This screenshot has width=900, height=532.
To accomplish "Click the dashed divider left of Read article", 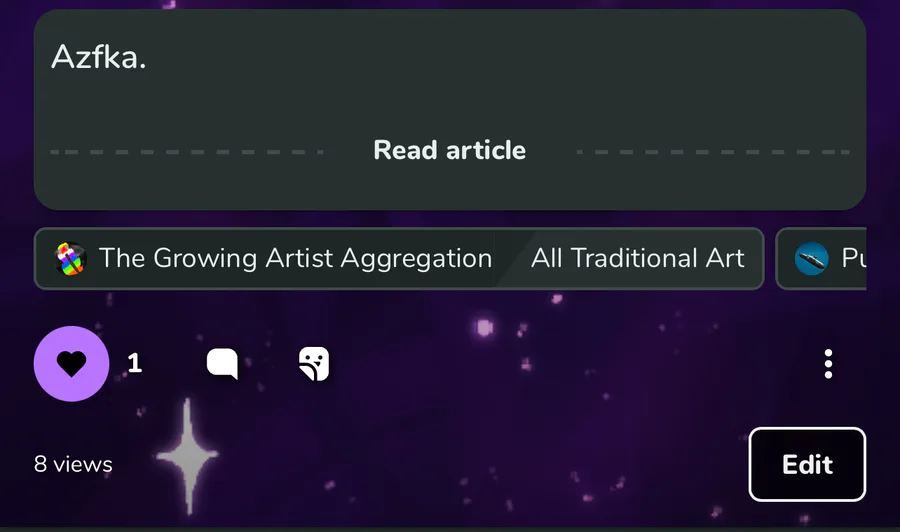I will (x=187, y=152).
